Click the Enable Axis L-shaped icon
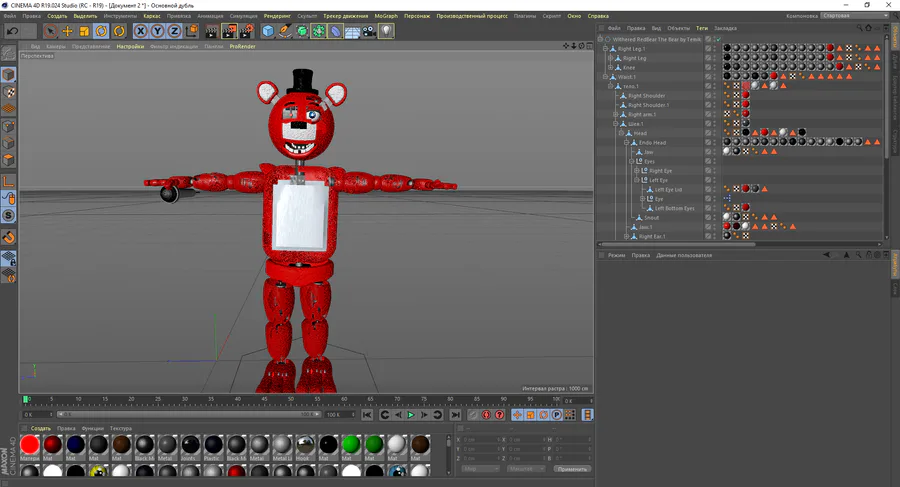Viewport: 900px width, 487px height. (9, 181)
